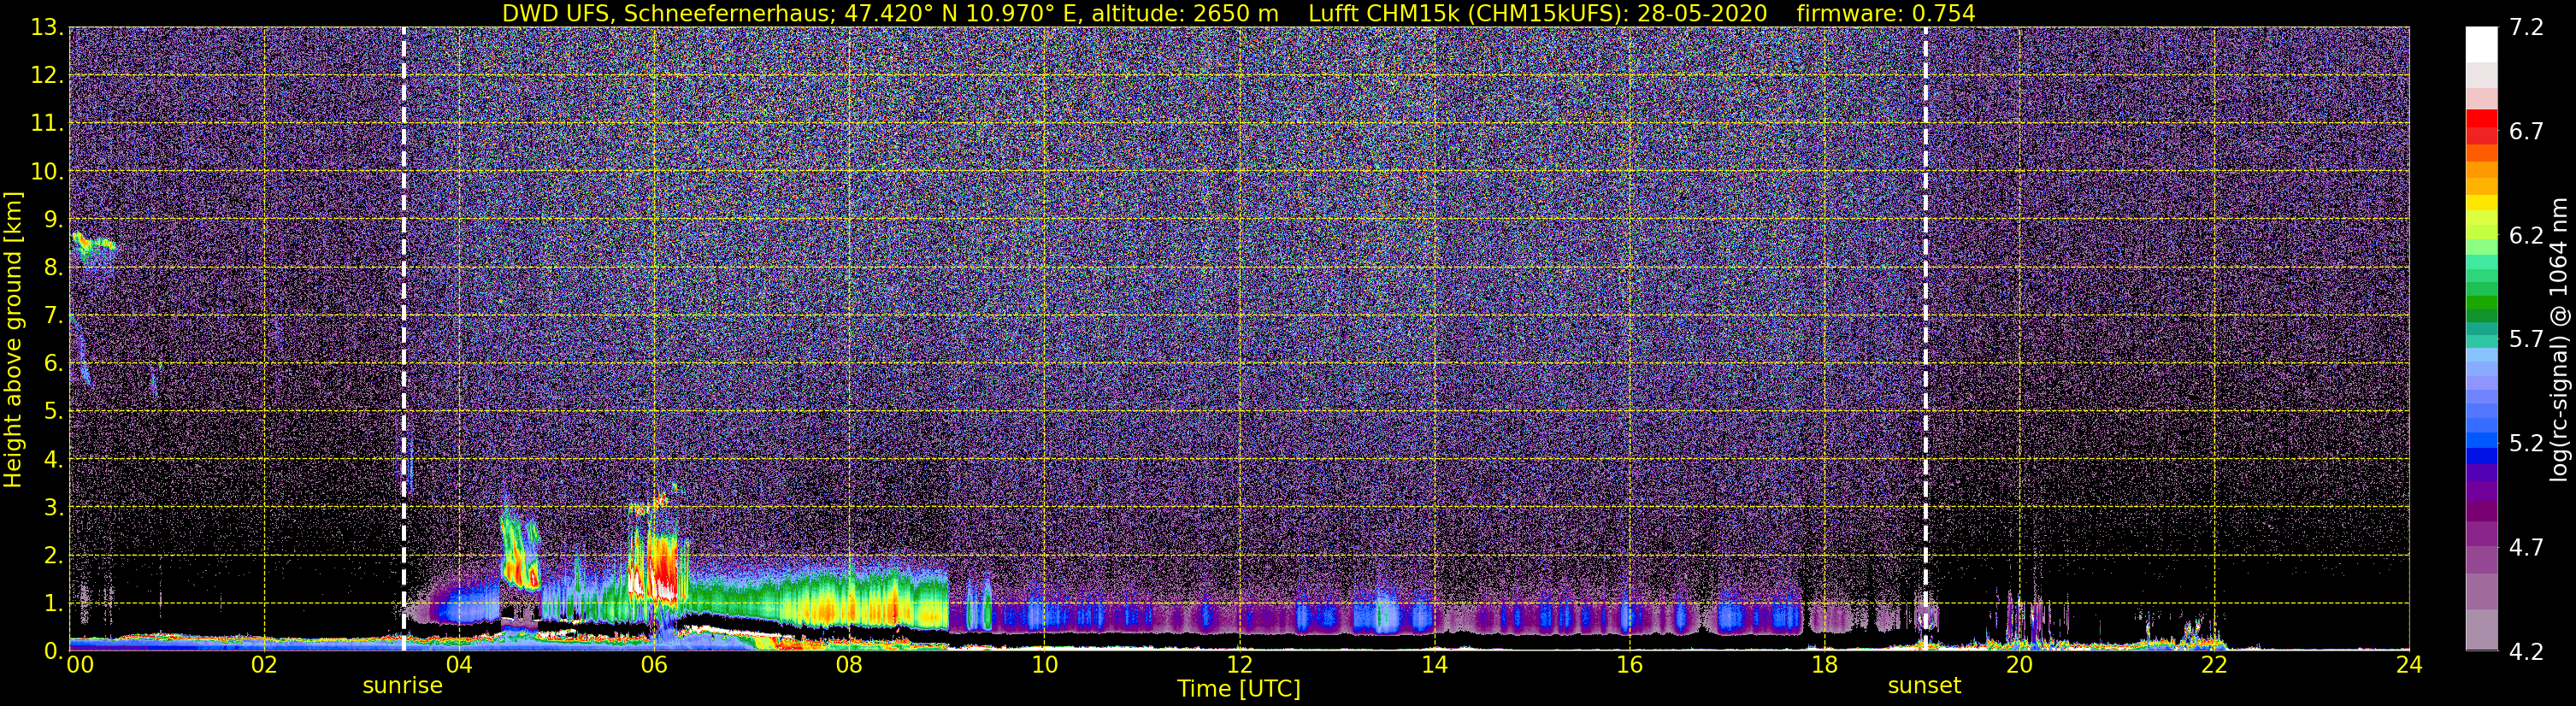Click the y-axis tick label '4.'
Image resolution: width=2576 pixels, height=706 pixels.
[x=54, y=459]
